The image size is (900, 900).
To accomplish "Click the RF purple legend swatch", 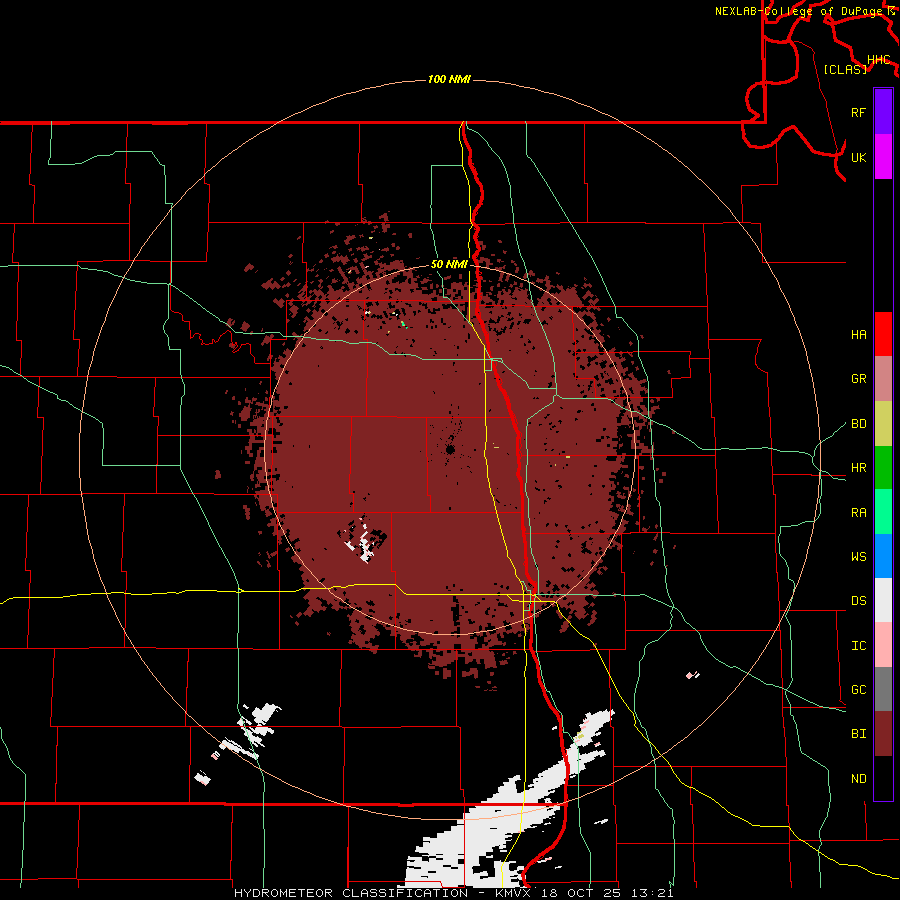I will pyautogui.click(x=883, y=112).
